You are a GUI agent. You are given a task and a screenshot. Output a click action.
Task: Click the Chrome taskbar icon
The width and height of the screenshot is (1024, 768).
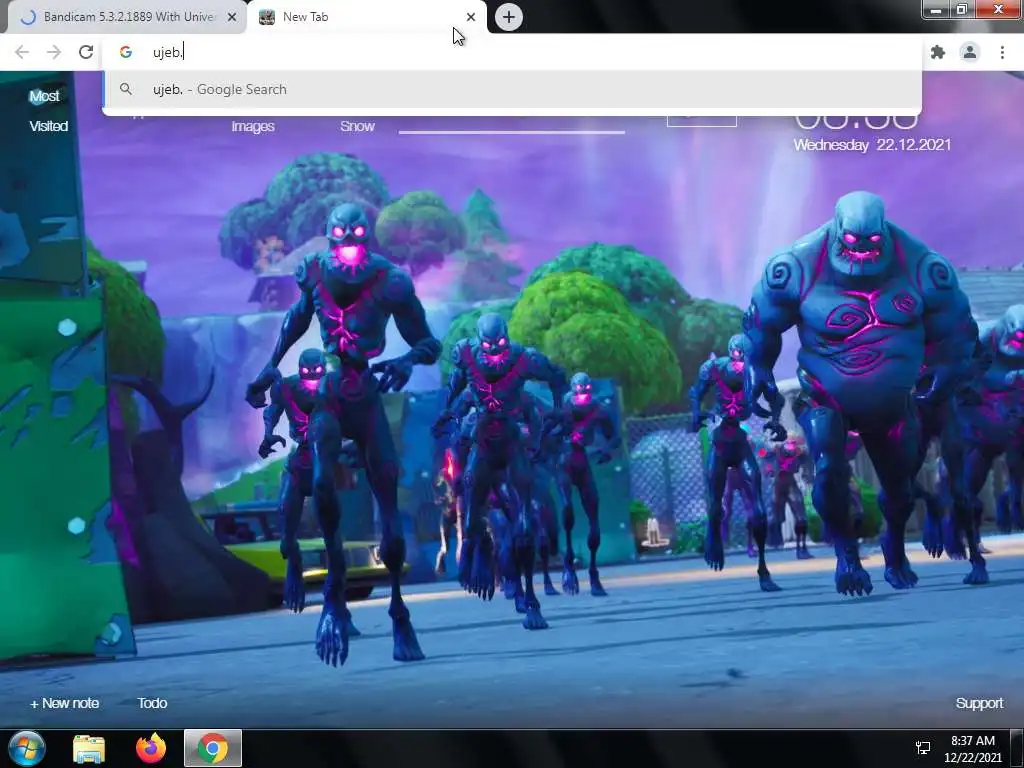(x=213, y=748)
